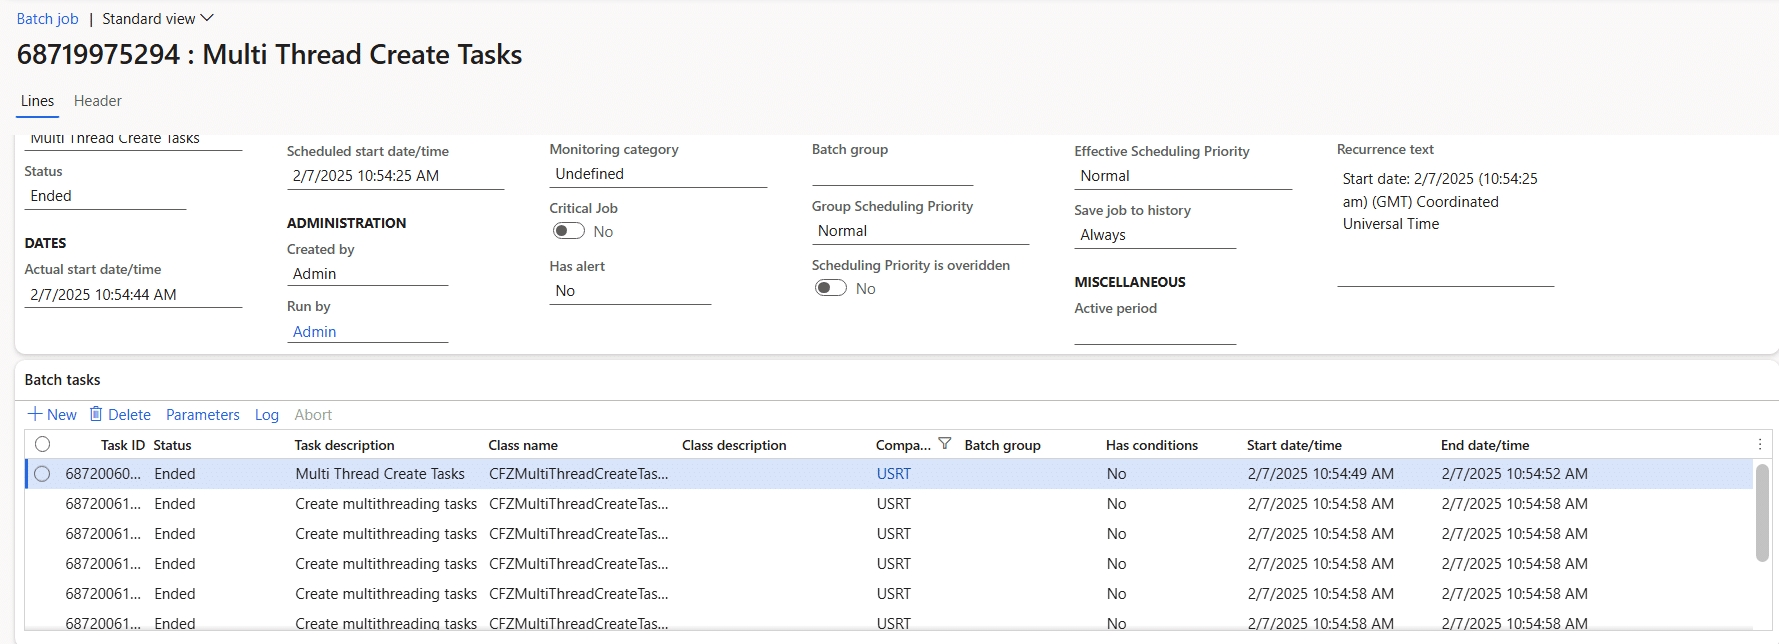Screen dimensions: 1779x644
Task: Toggle Scheduling Priority is overridden switch
Action: click(831, 288)
